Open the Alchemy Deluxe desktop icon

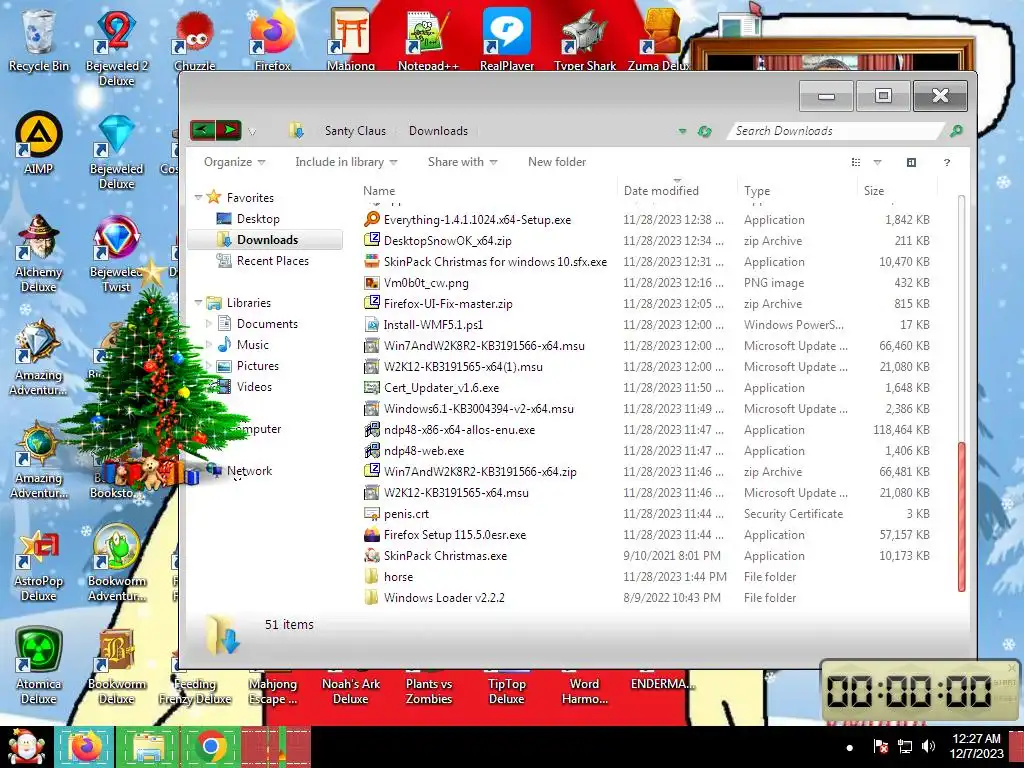(x=39, y=253)
